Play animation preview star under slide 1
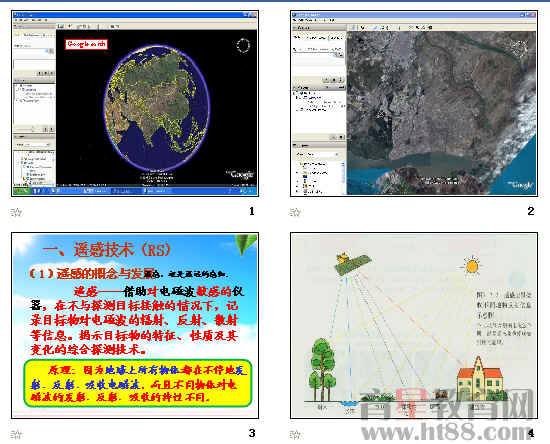Screen dimensions: 550x444 point(16,212)
